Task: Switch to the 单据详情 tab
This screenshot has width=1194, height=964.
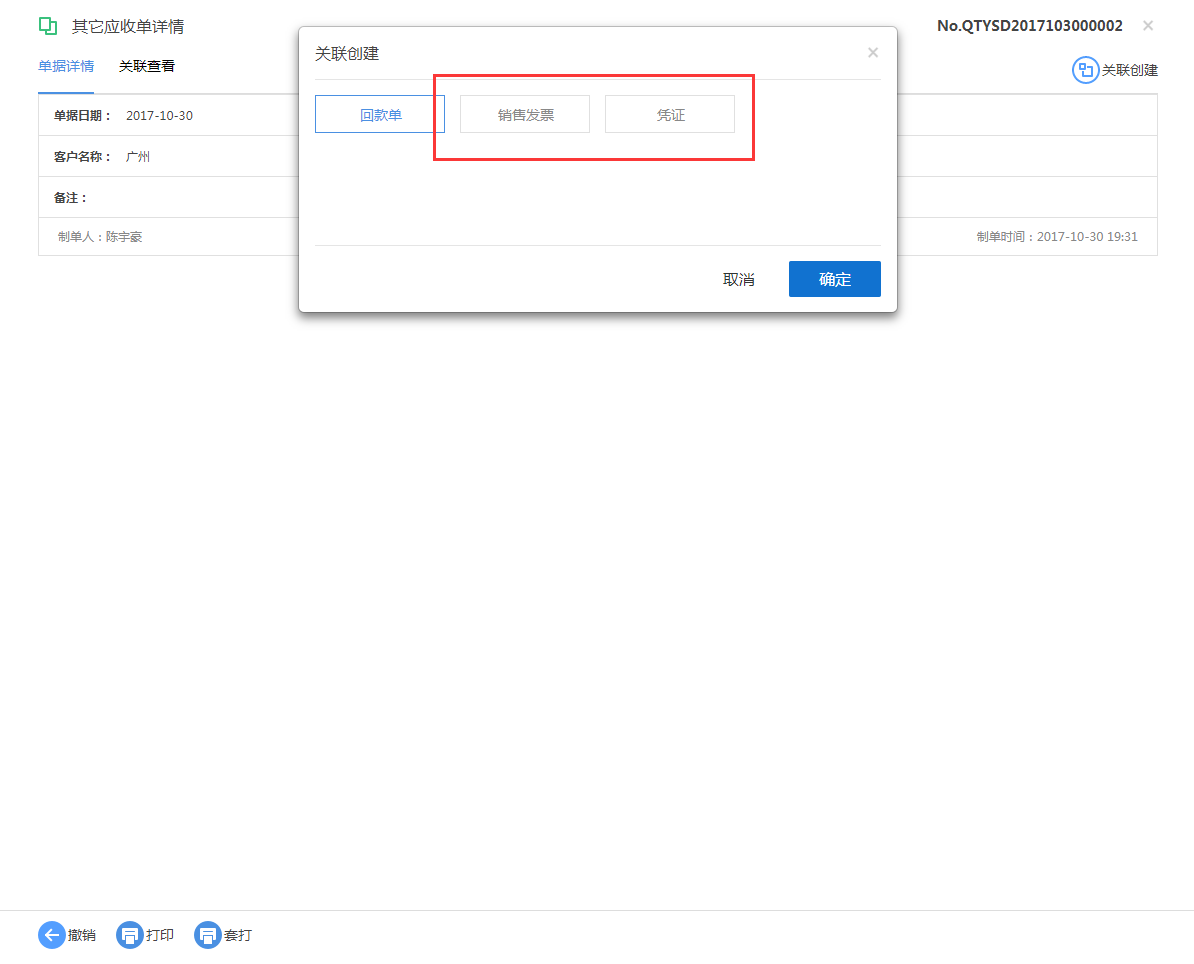Action: (x=66, y=66)
